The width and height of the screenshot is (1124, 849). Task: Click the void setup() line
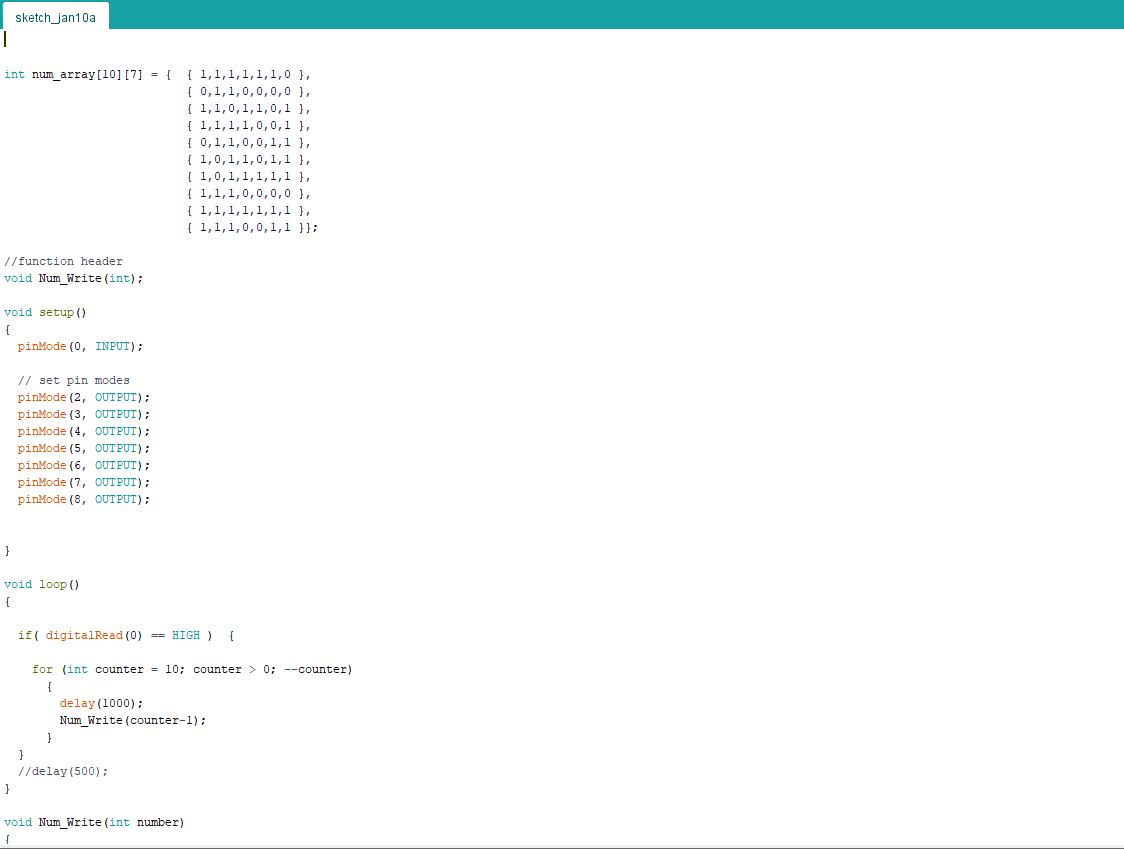click(x=45, y=313)
